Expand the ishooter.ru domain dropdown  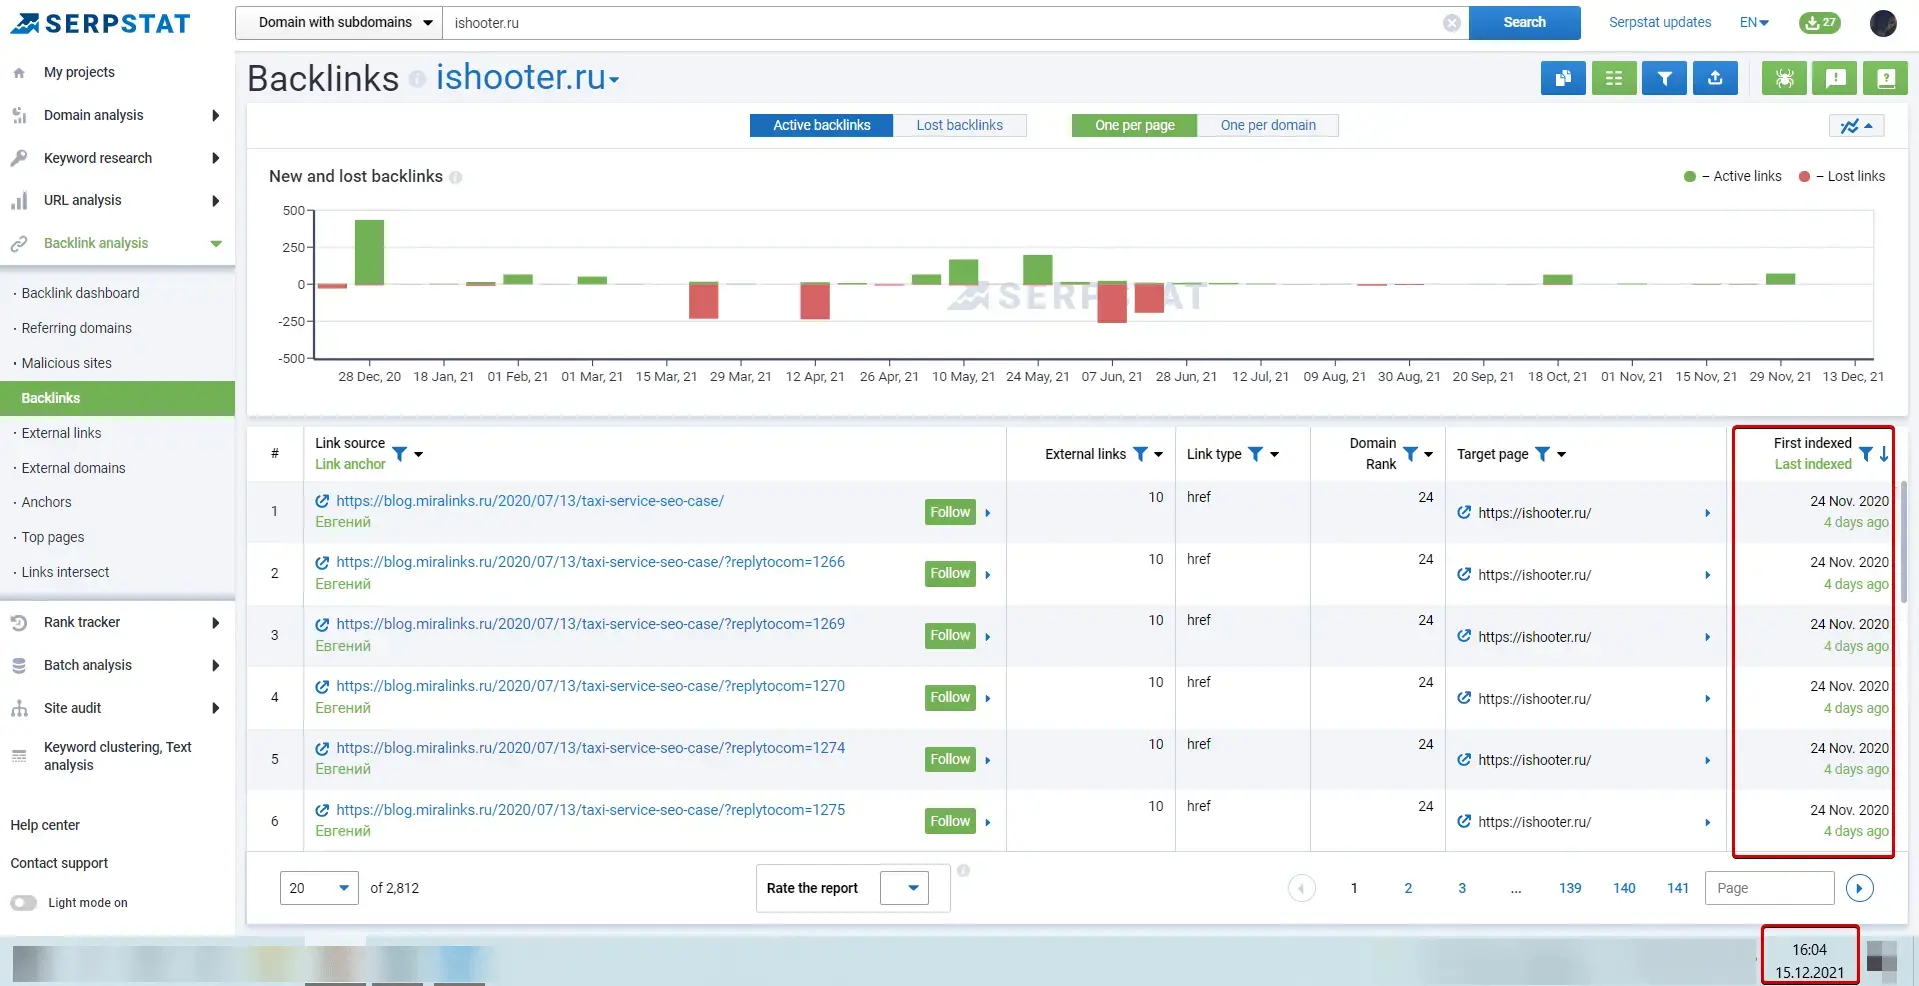[614, 79]
